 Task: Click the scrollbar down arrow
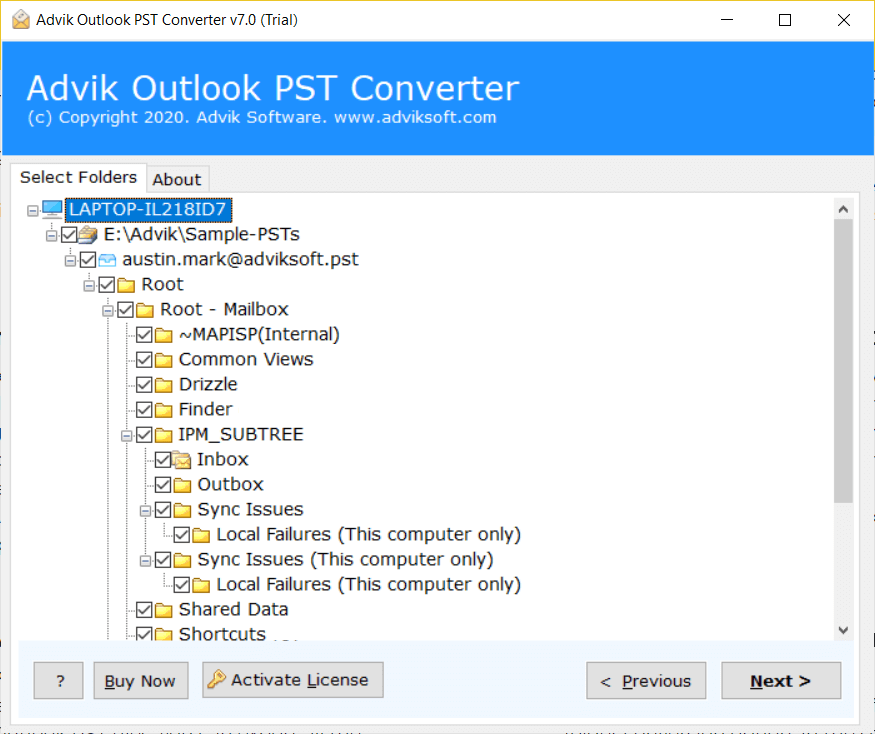[843, 629]
